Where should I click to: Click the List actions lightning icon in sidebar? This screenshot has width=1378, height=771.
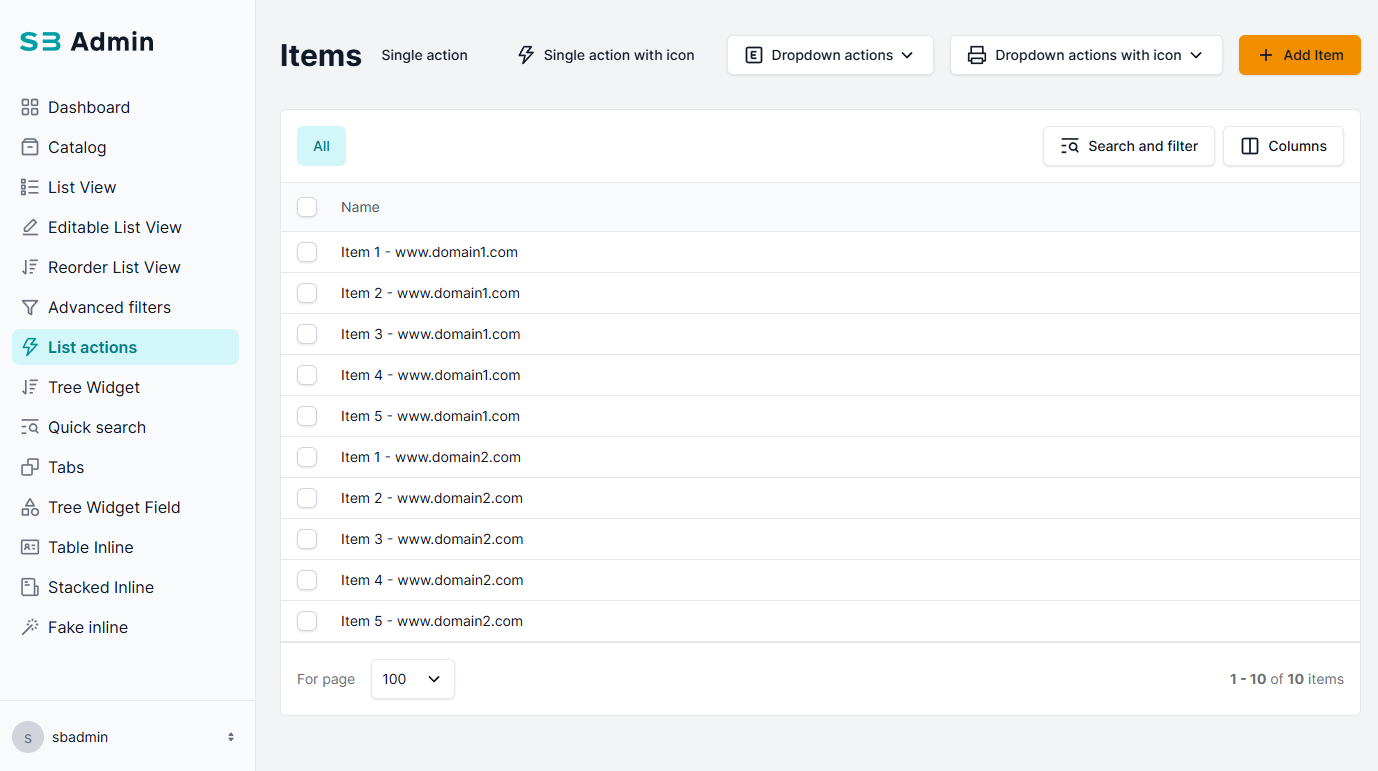click(30, 347)
